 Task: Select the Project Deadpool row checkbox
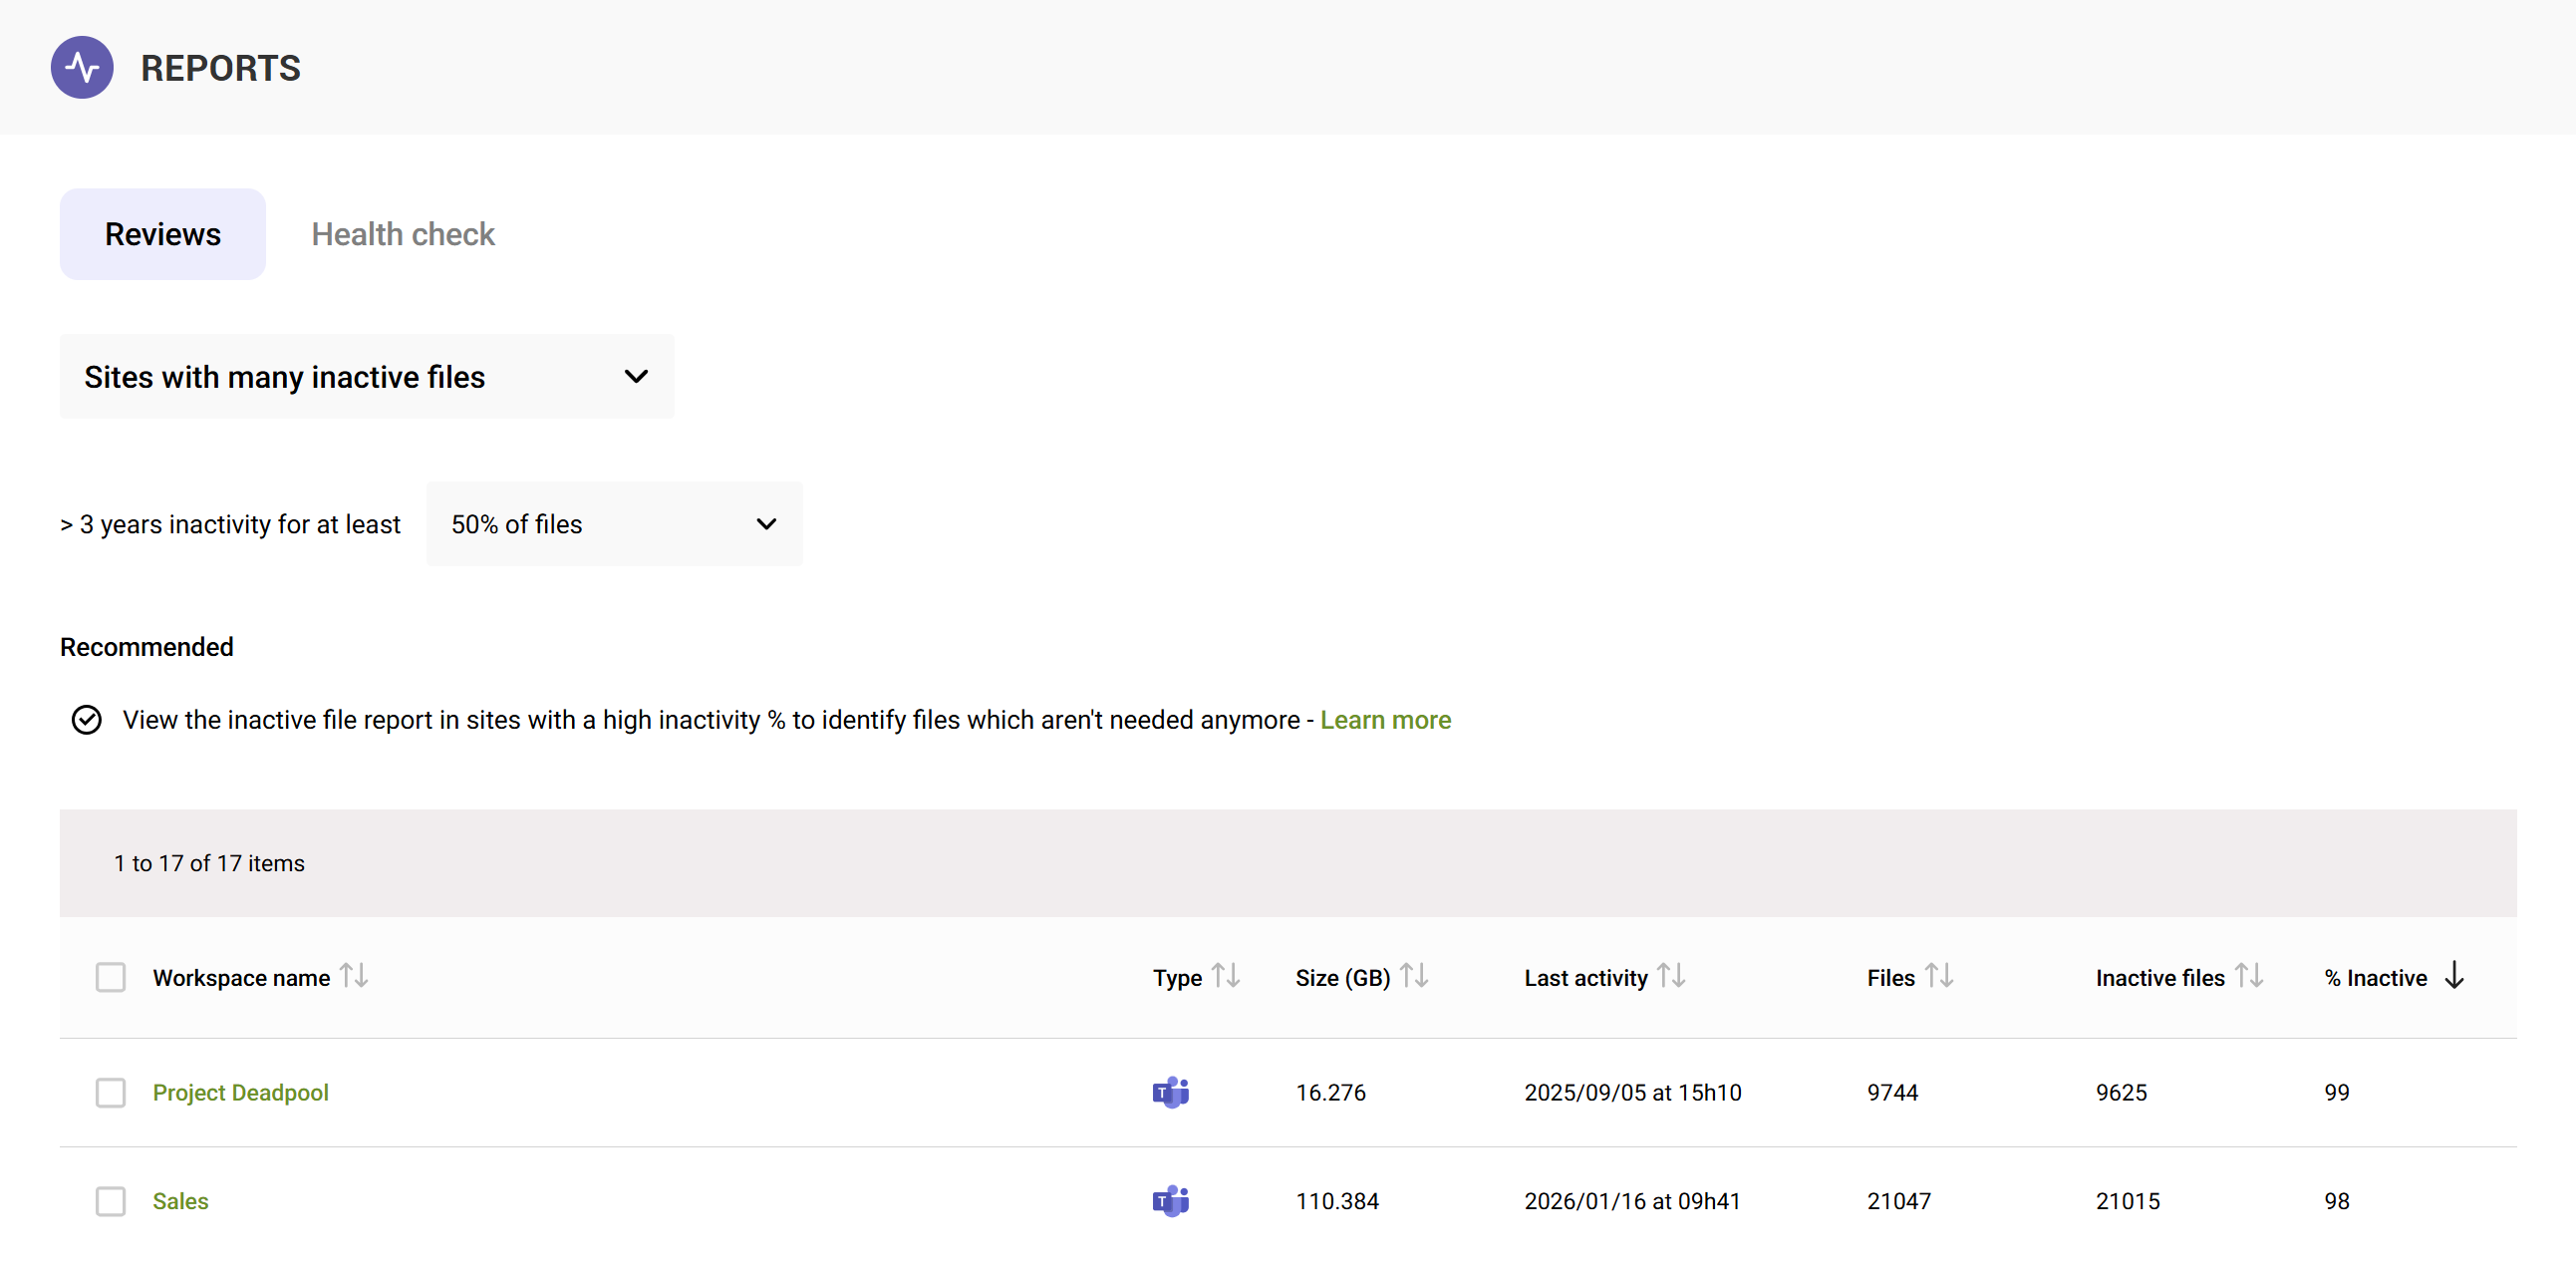(110, 1093)
